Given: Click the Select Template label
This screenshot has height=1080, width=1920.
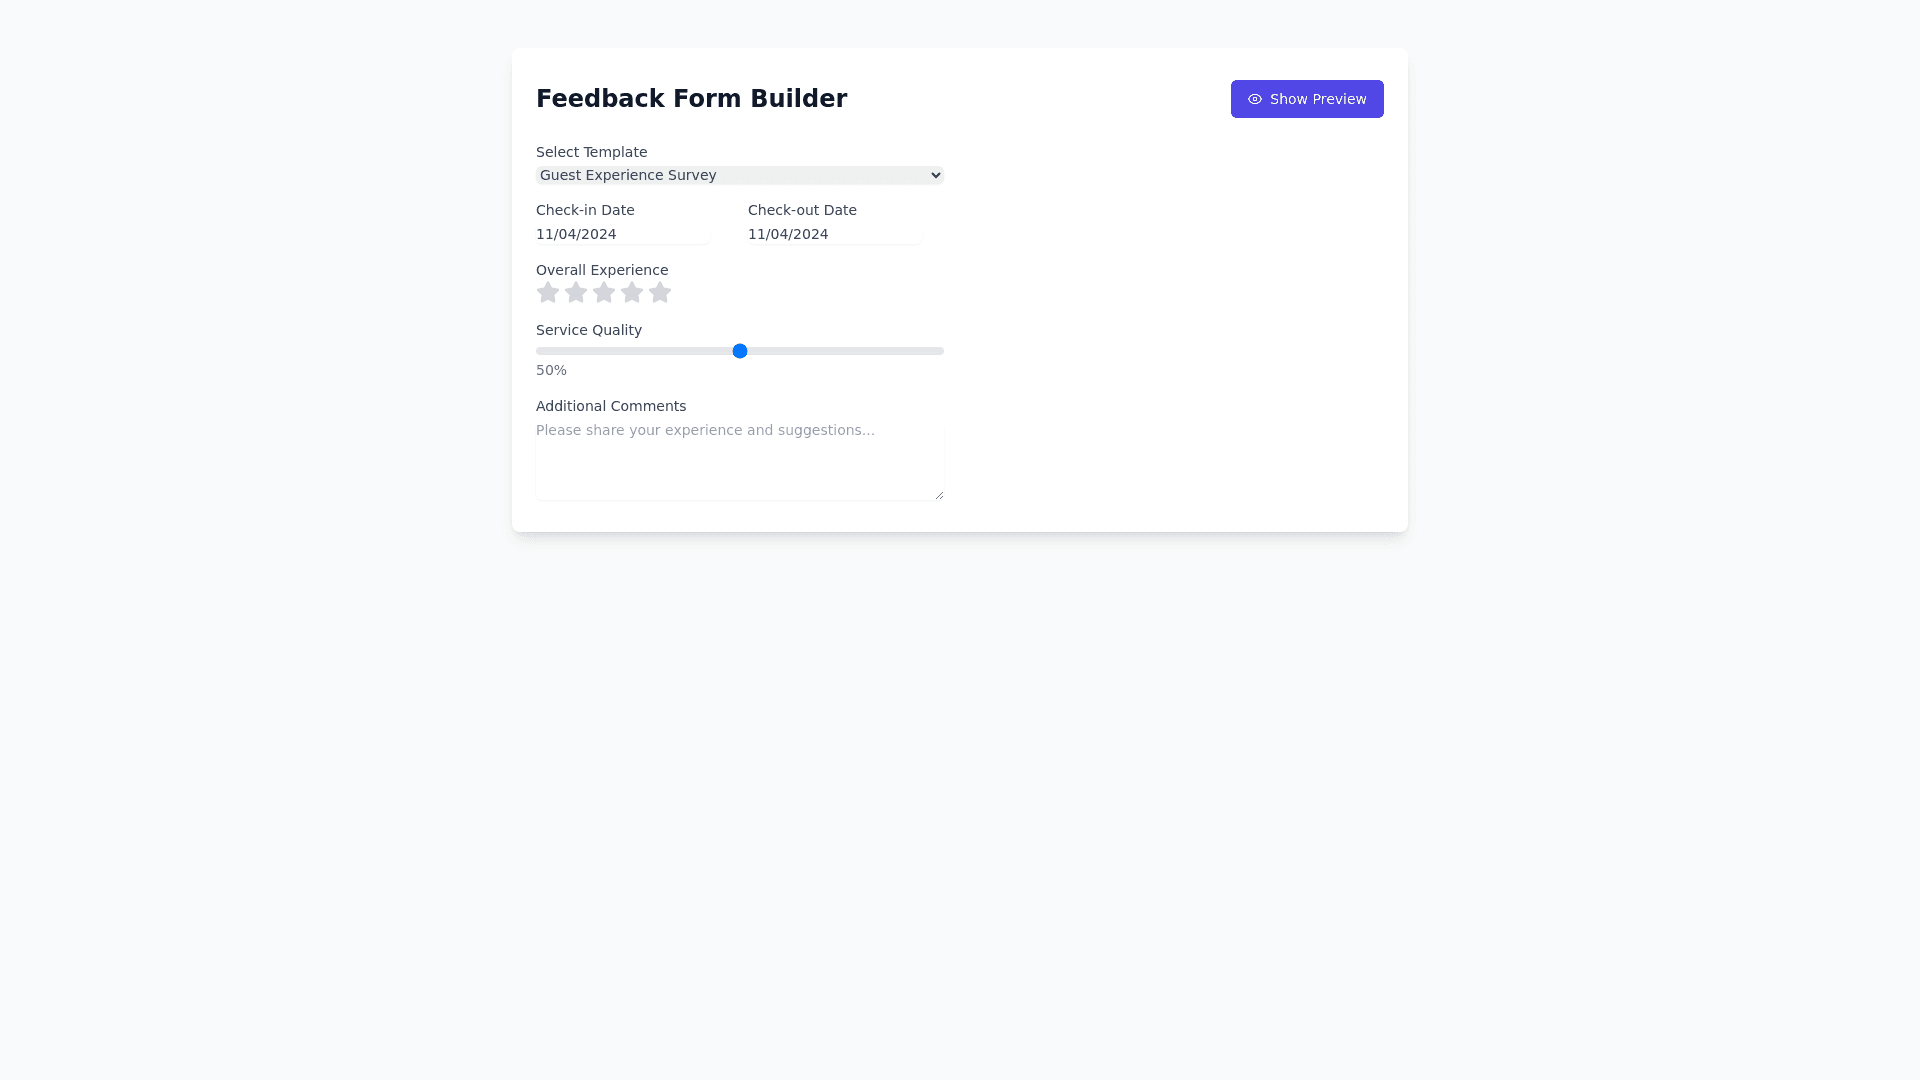Looking at the screenshot, I should click(x=591, y=152).
